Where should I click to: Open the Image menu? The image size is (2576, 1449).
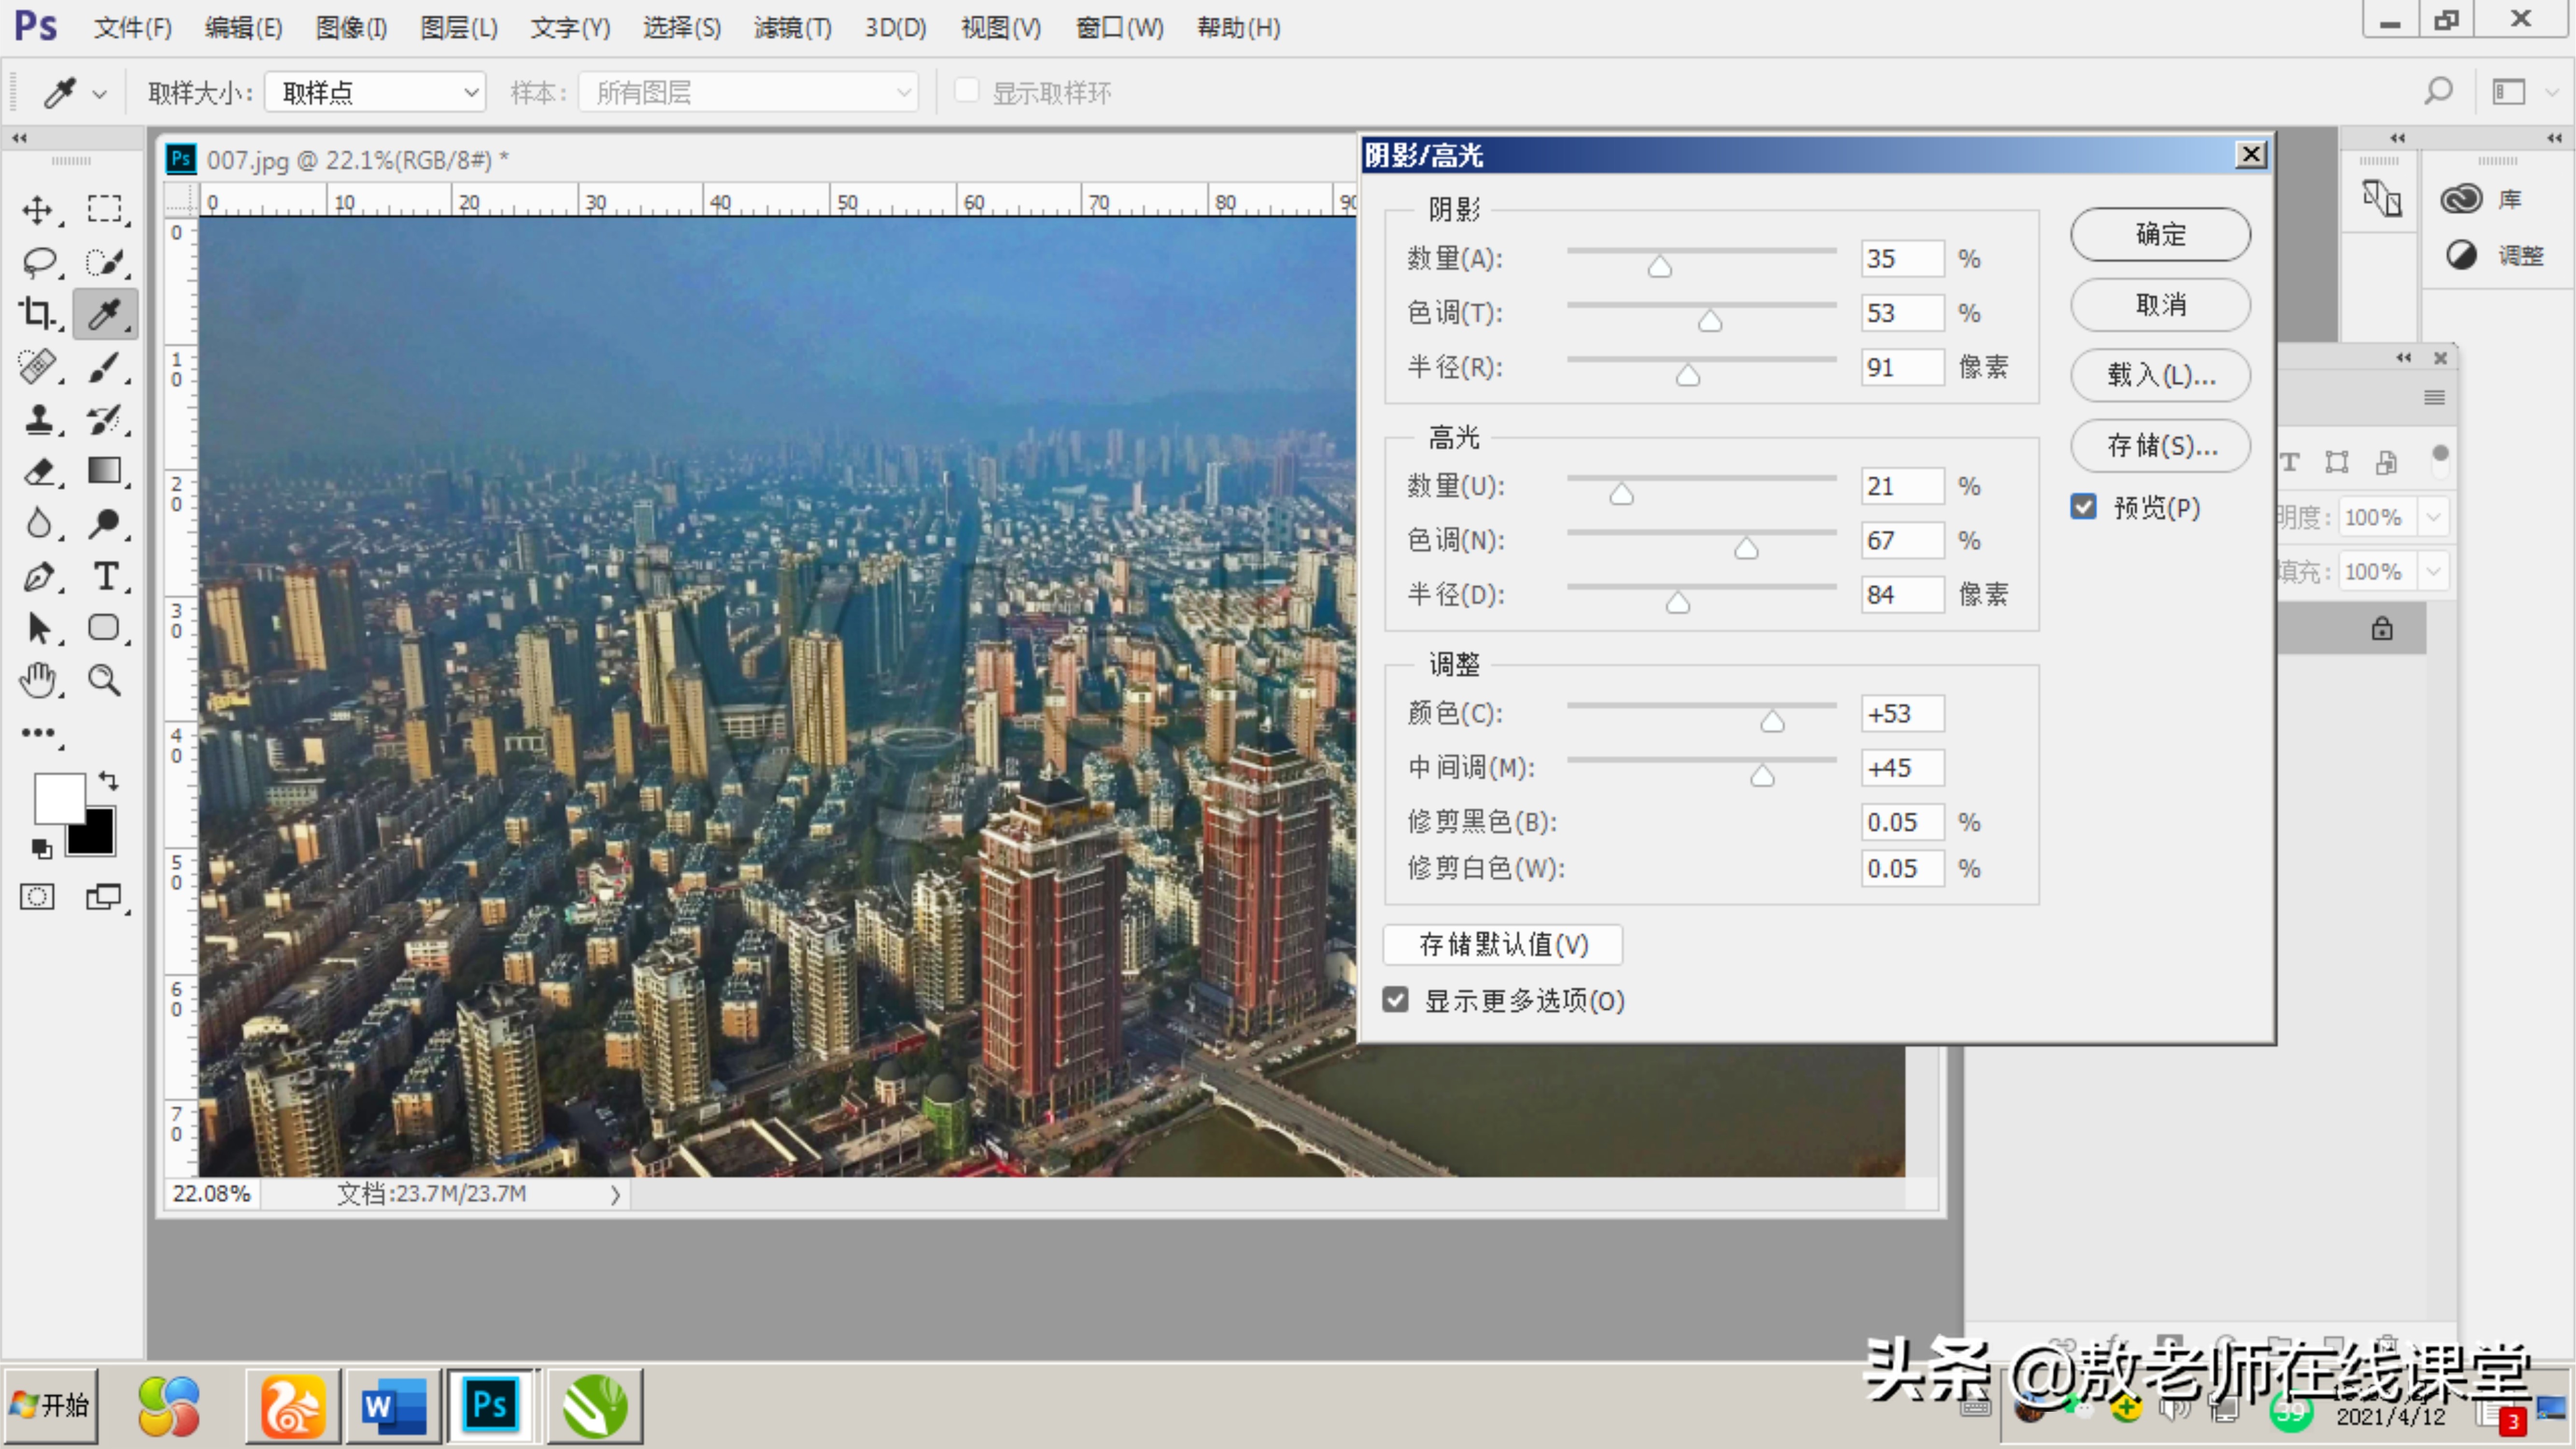[x=351, y=27]
